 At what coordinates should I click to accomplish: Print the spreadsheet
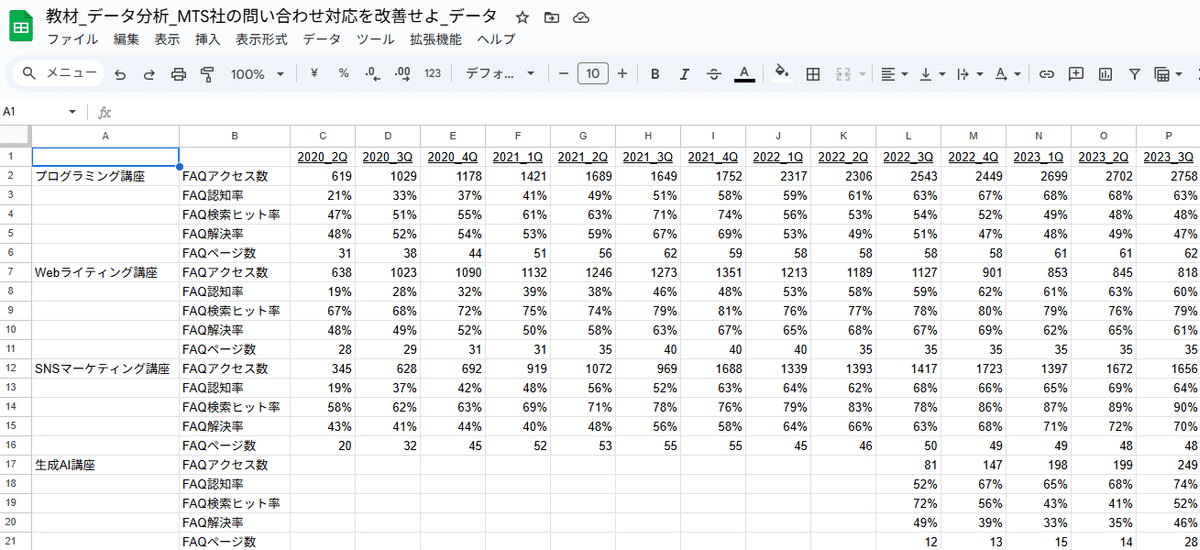coord(179,74)
